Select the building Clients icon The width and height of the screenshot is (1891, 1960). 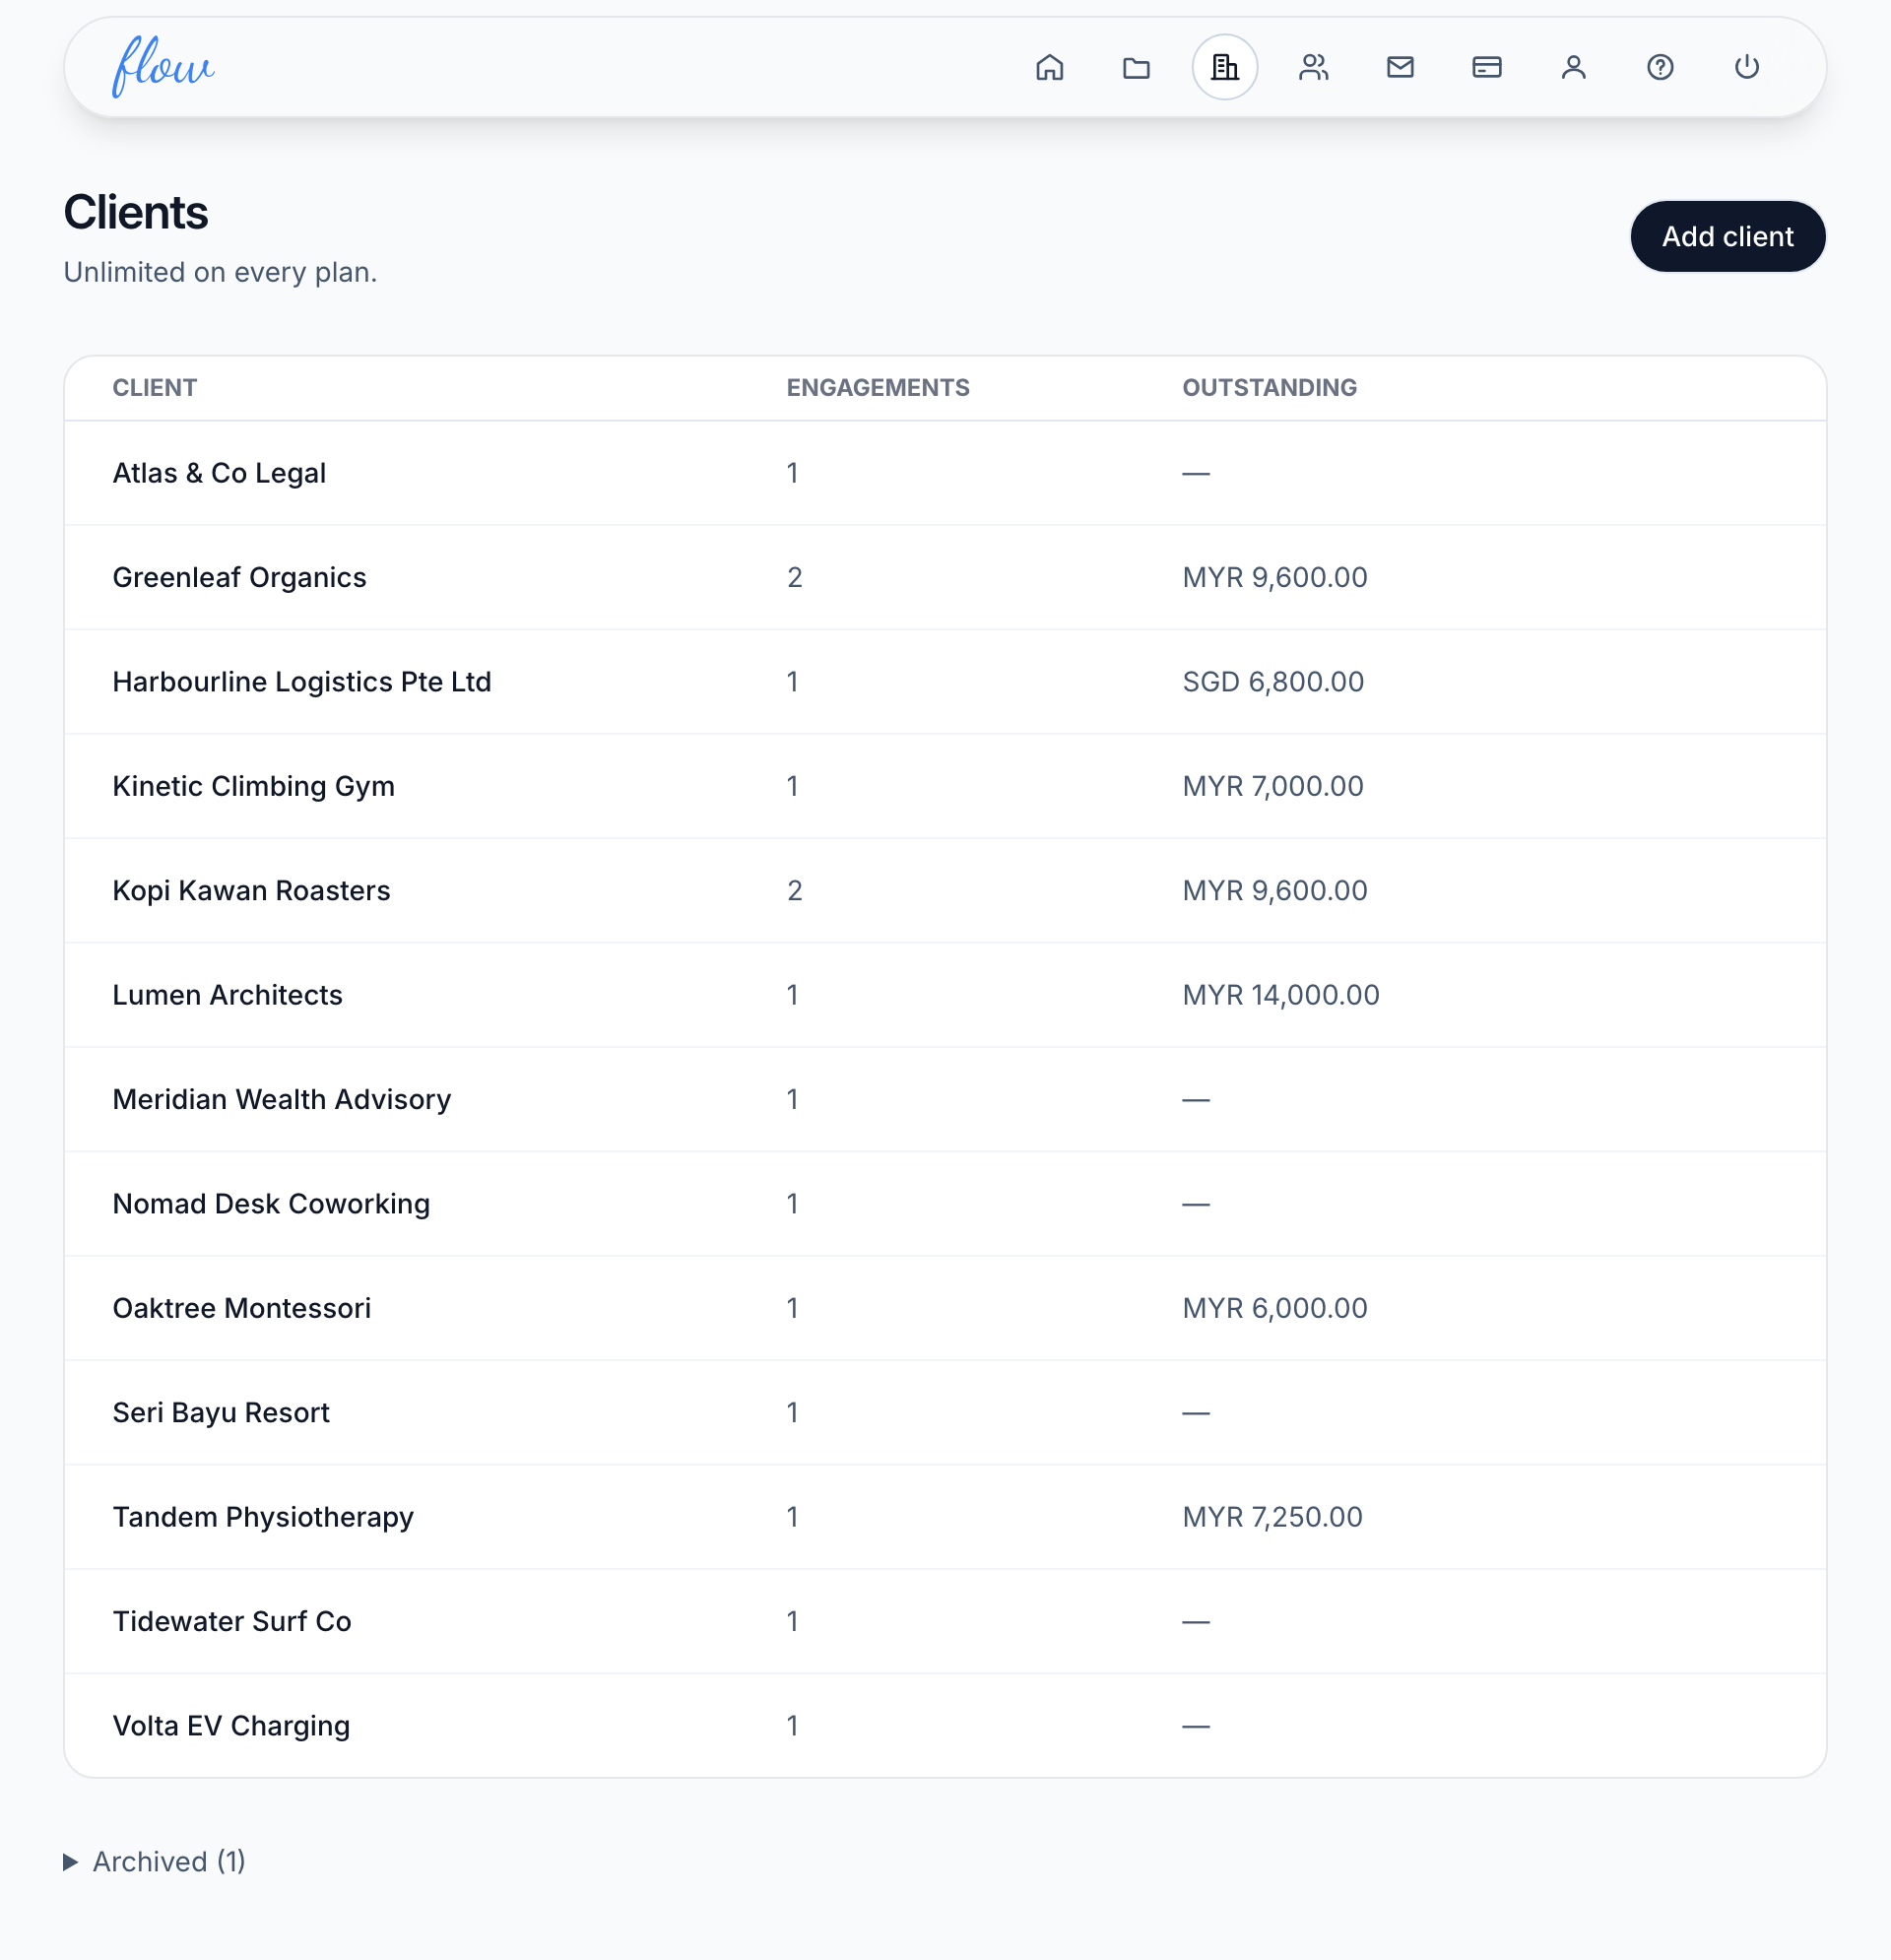(1224, 67)
